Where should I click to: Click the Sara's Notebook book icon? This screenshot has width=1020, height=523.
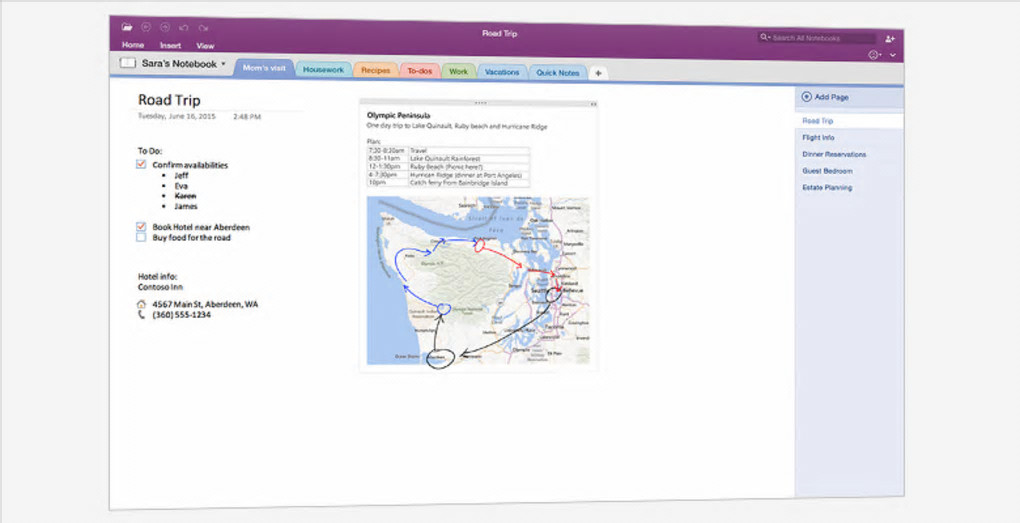click(128, 63)
